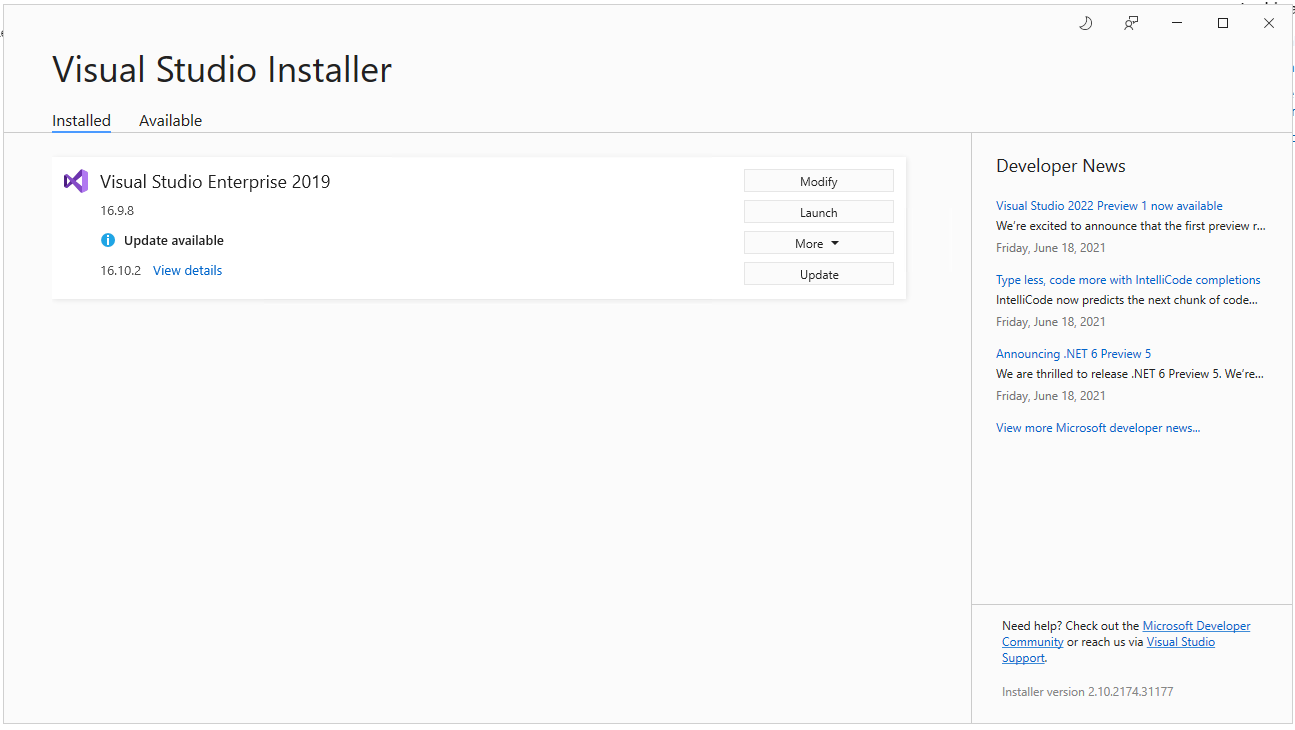Viewport: 1295px width, 730px height.
Task: Open the send feedback icon
Action: point(1131,23)
